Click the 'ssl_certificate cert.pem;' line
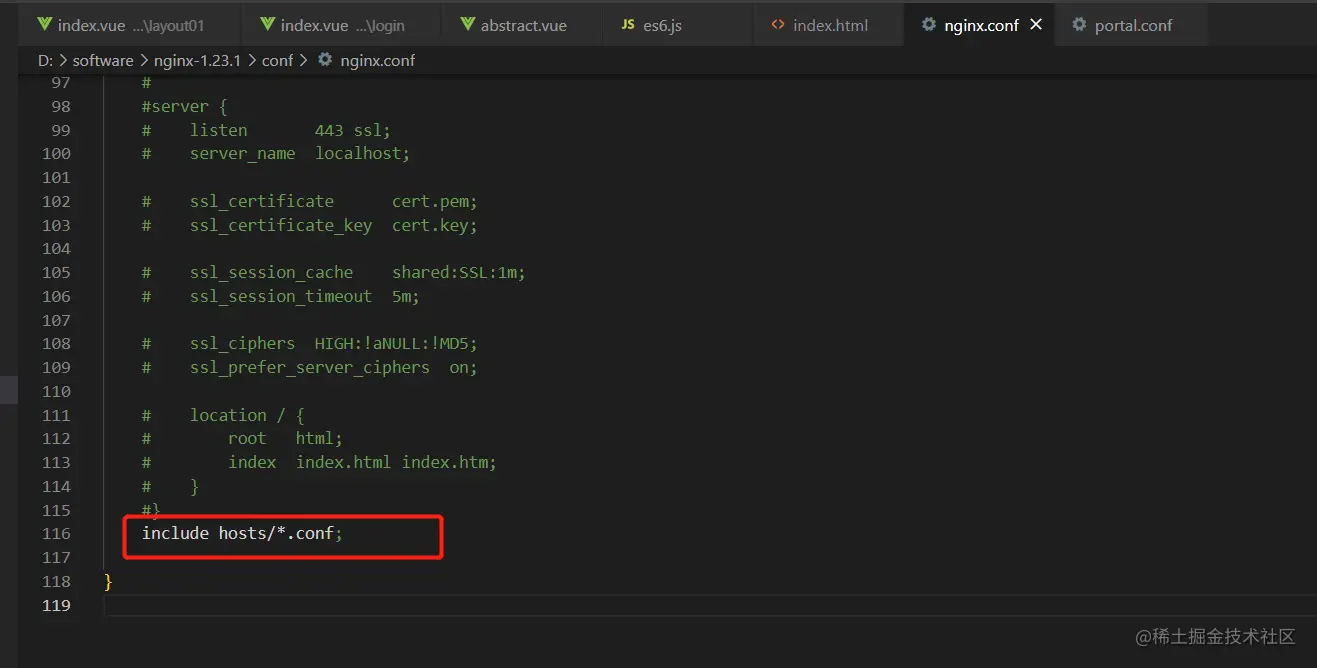This screenshot has height=668, width=1317. point(310,201)
